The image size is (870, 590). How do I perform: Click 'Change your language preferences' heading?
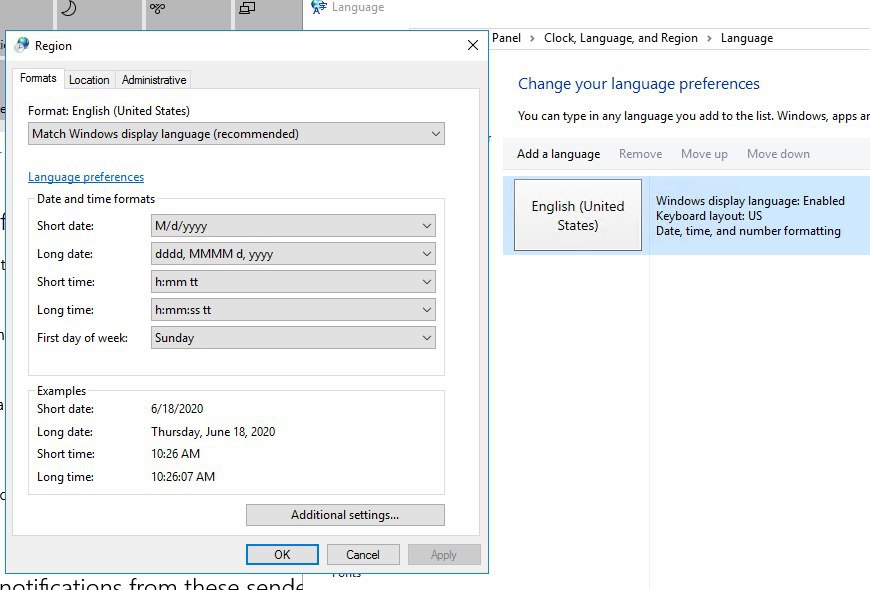pos(639,84)
